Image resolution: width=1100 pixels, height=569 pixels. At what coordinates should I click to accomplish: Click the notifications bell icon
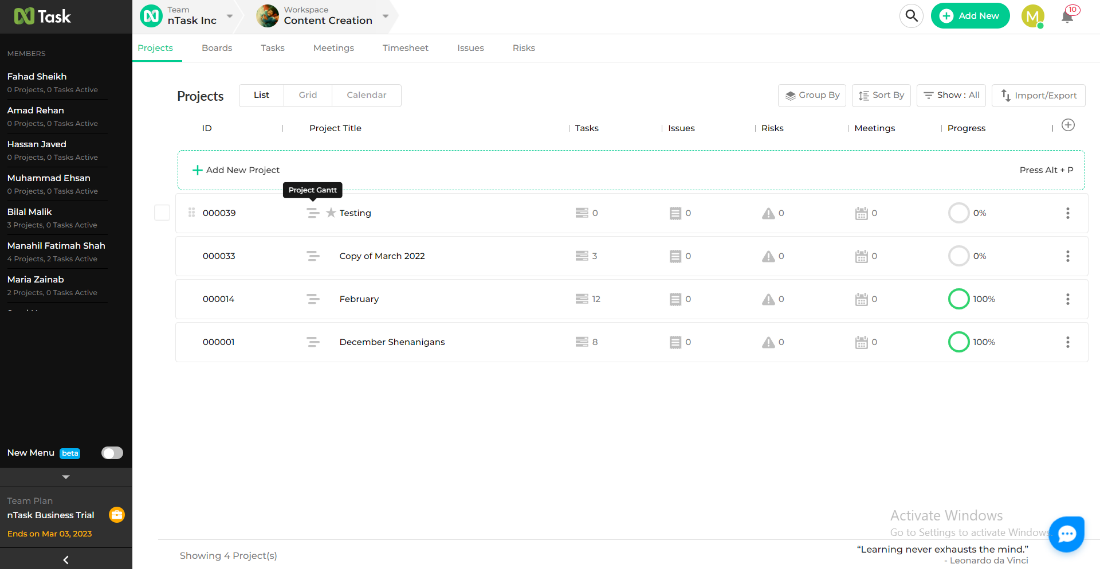1067,16
